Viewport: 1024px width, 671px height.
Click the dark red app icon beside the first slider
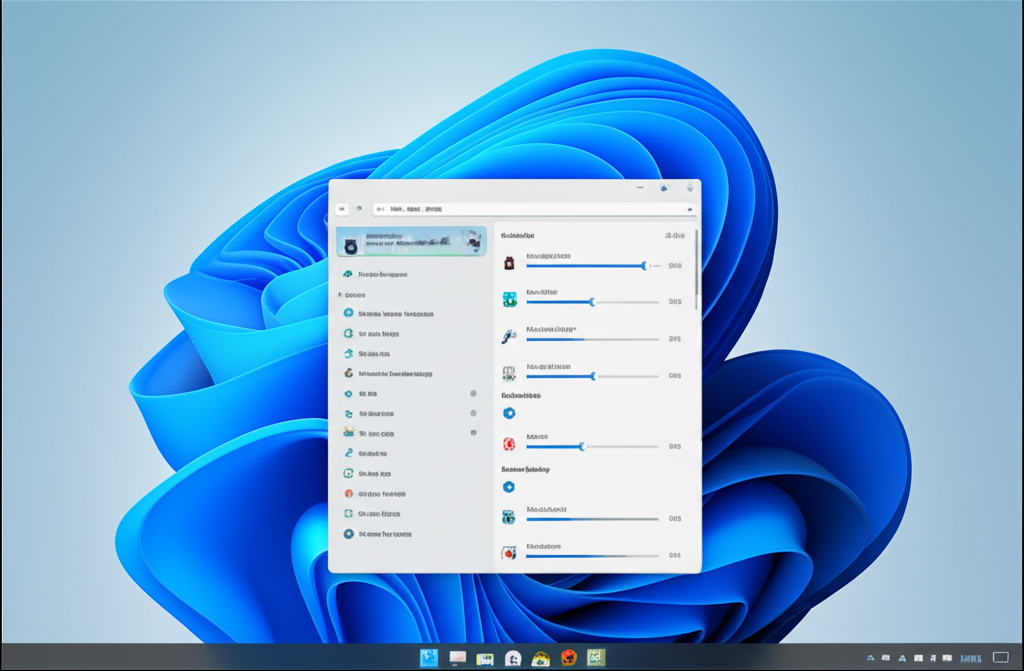(x=509, y=263)
